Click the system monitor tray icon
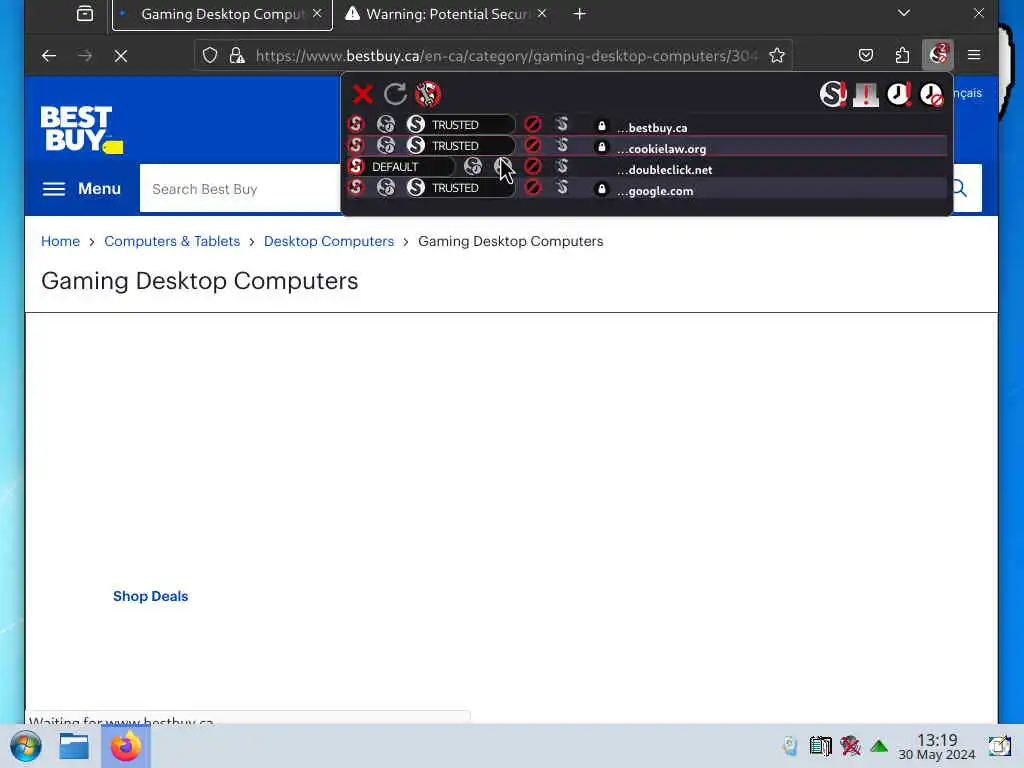The height and width of the screenshot is (768, 1024). pos(820,745)
